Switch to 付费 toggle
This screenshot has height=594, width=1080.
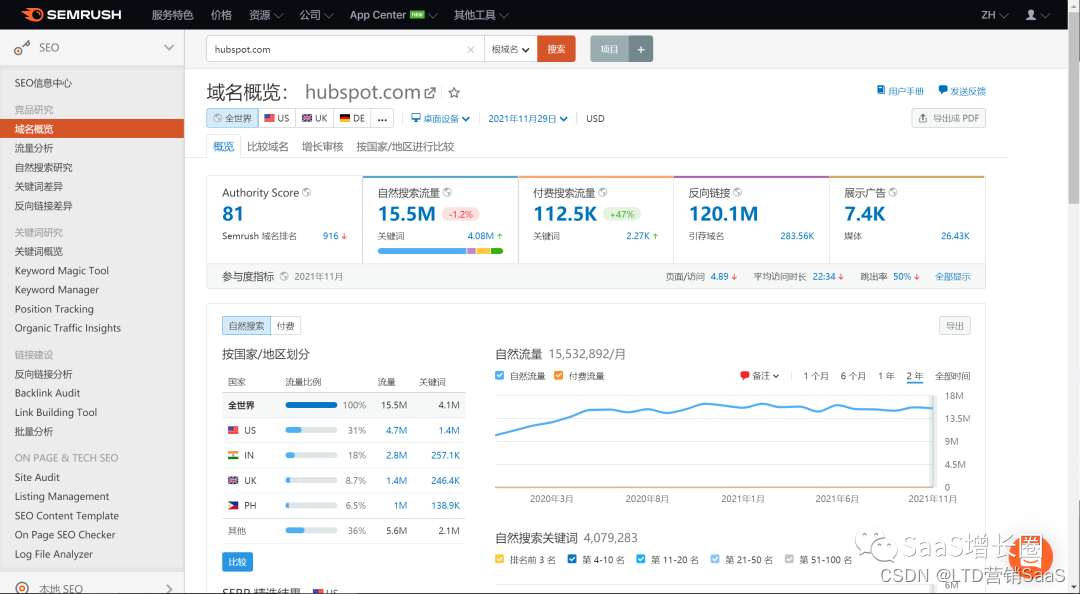click(x=286, y=326)
